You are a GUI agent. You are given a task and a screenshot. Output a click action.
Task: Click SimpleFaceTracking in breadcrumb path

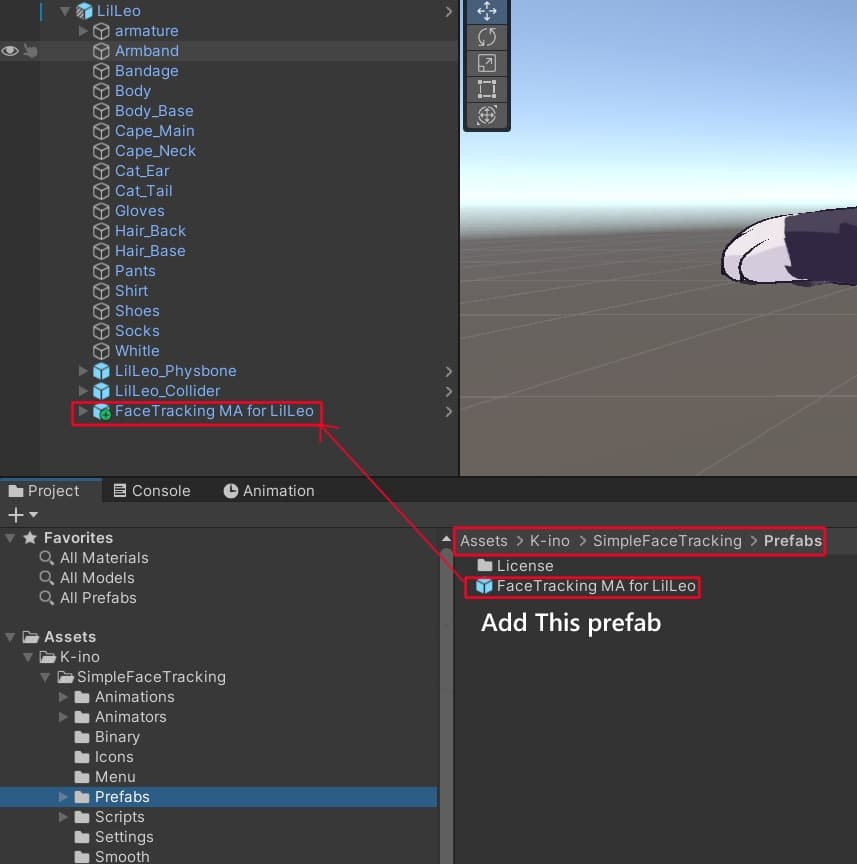667,541
